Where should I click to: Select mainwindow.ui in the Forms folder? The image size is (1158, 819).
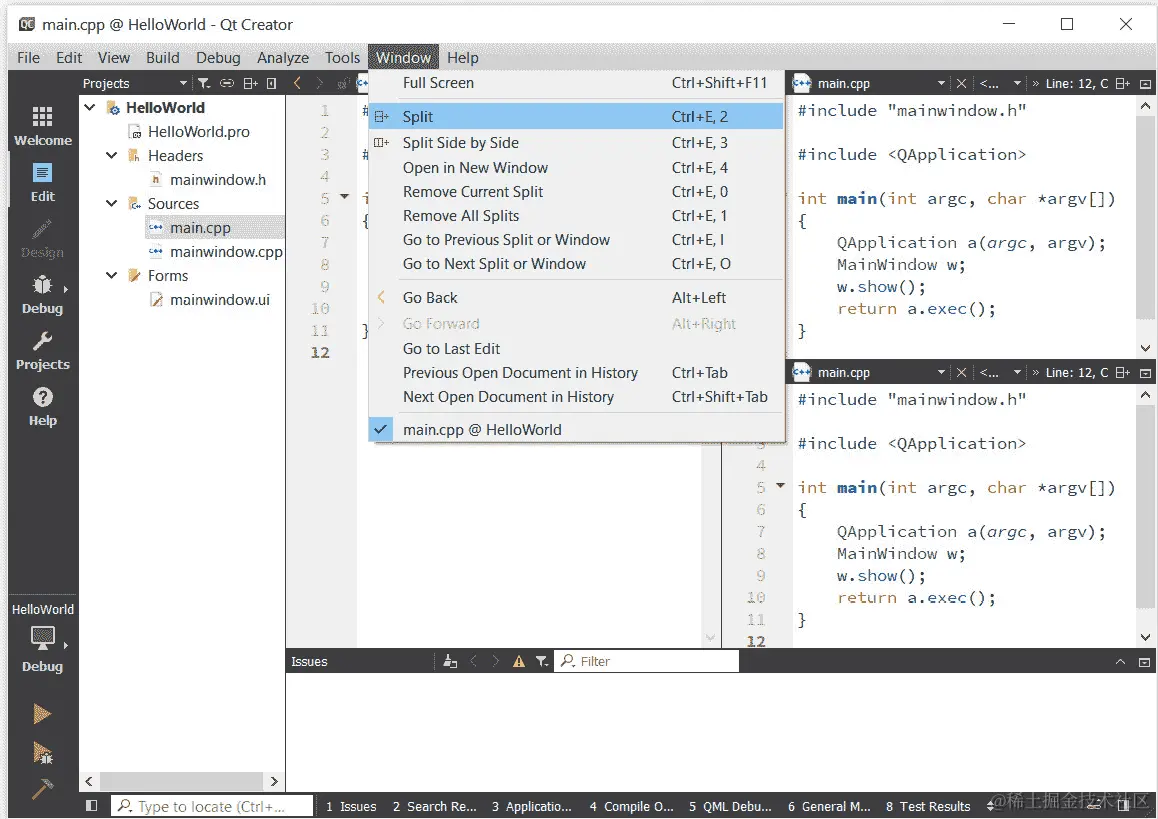[219, 300]
